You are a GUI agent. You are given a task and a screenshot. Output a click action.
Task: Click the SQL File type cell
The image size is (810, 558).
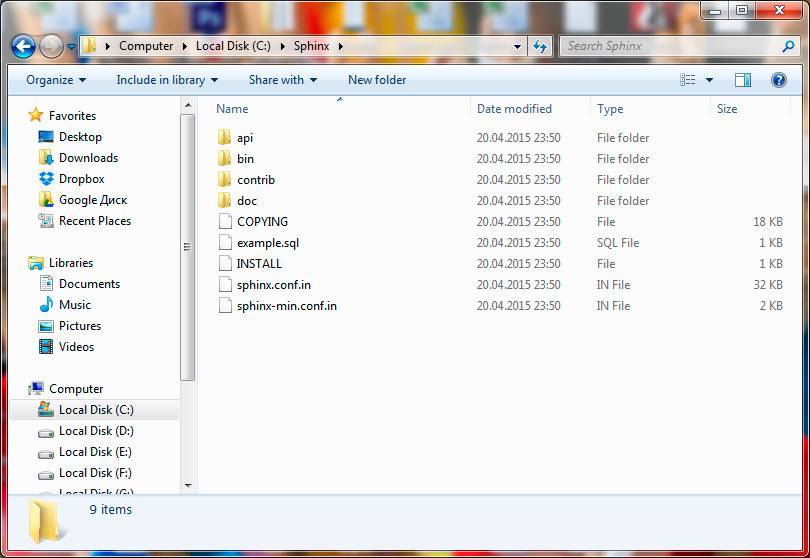point(618,243)
